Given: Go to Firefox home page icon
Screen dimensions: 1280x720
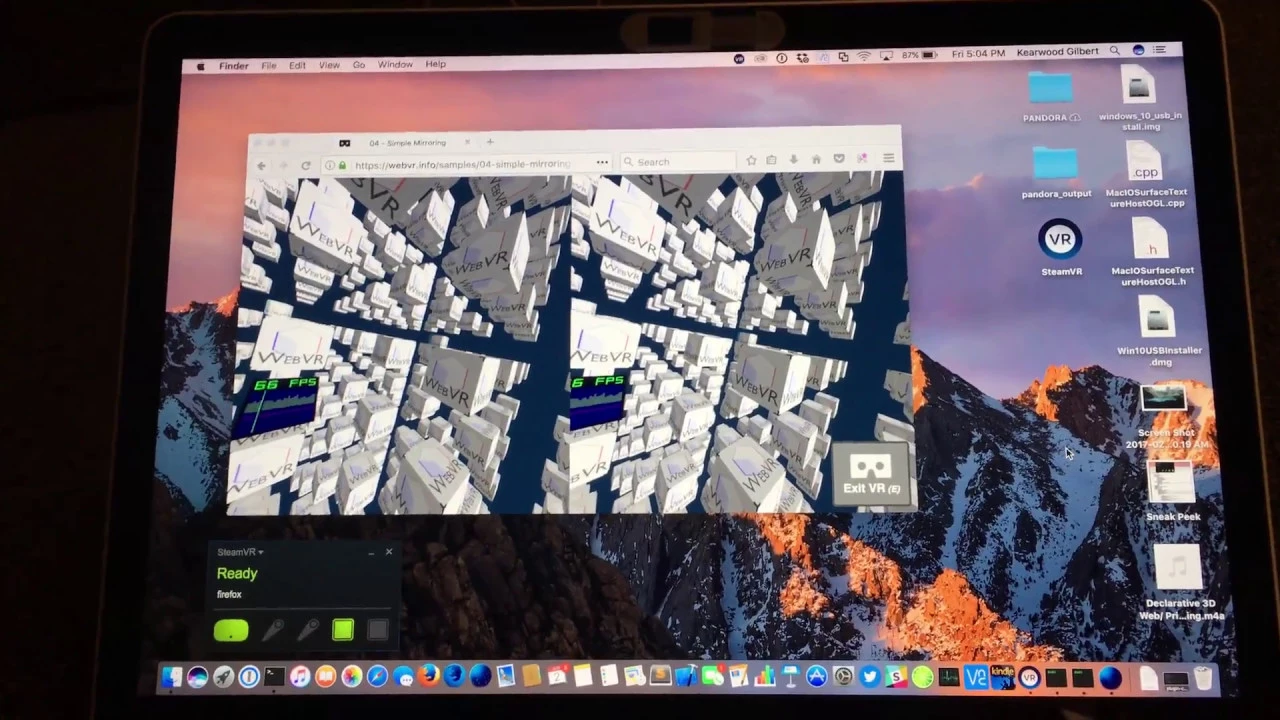Looking at the screenshot, I should (816, 160).
